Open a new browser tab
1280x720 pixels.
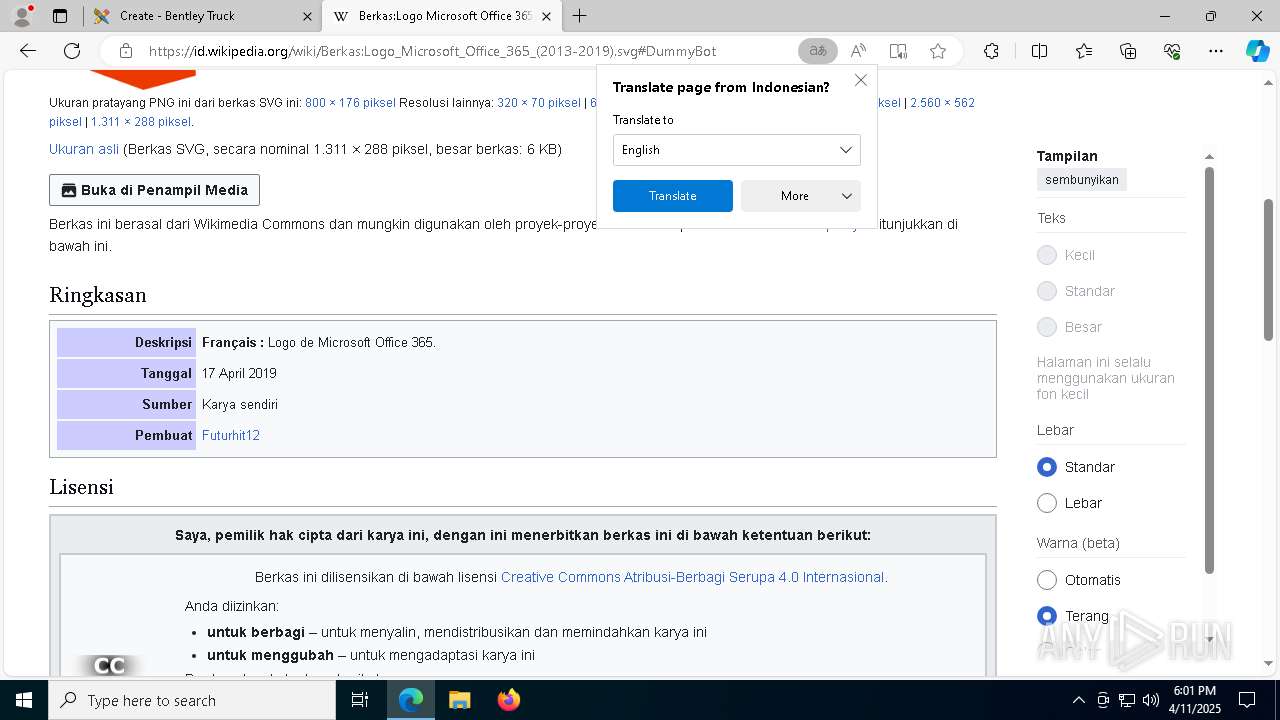[x=579, y=16]
